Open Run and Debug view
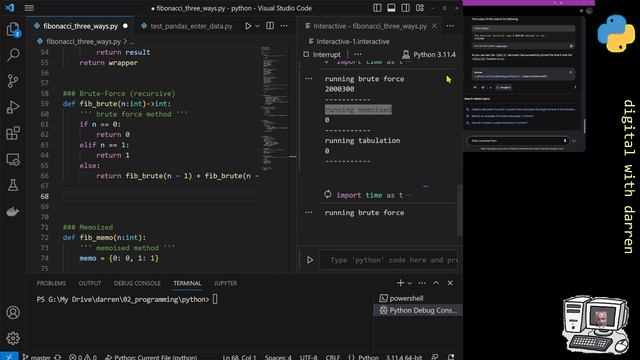640x360 pixels. (13, 107)
